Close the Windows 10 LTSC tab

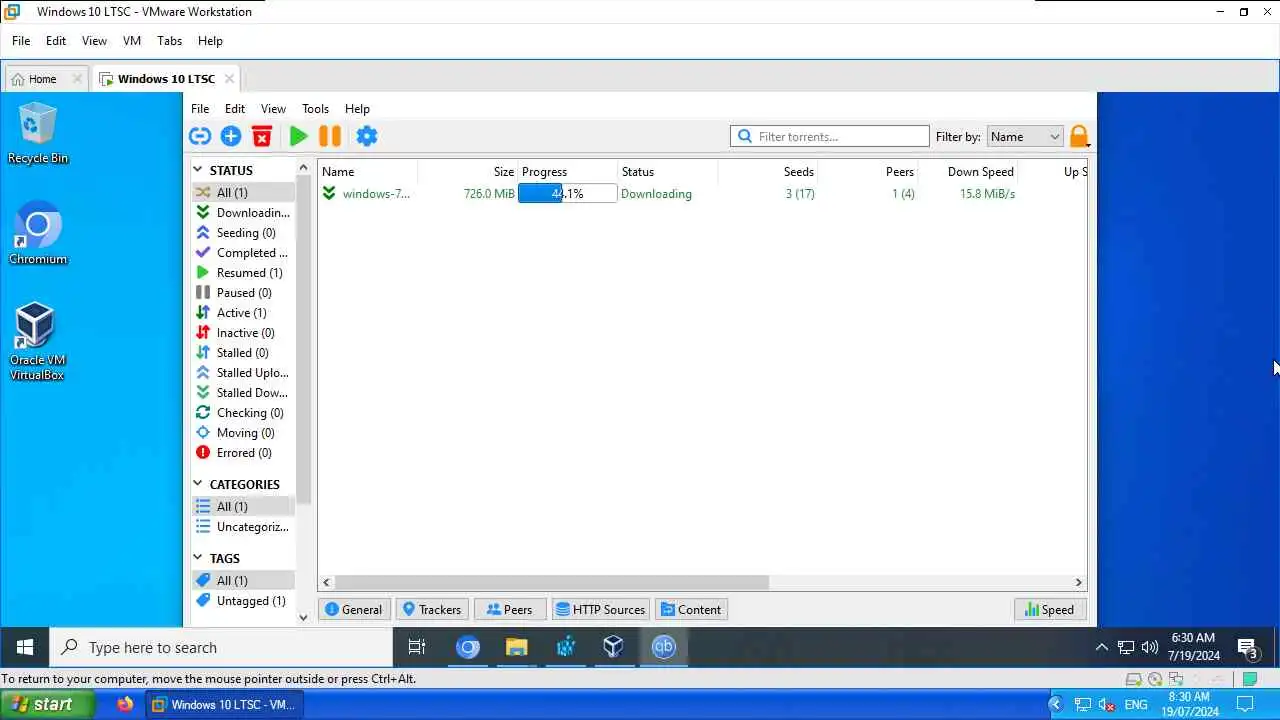(229, 78)
